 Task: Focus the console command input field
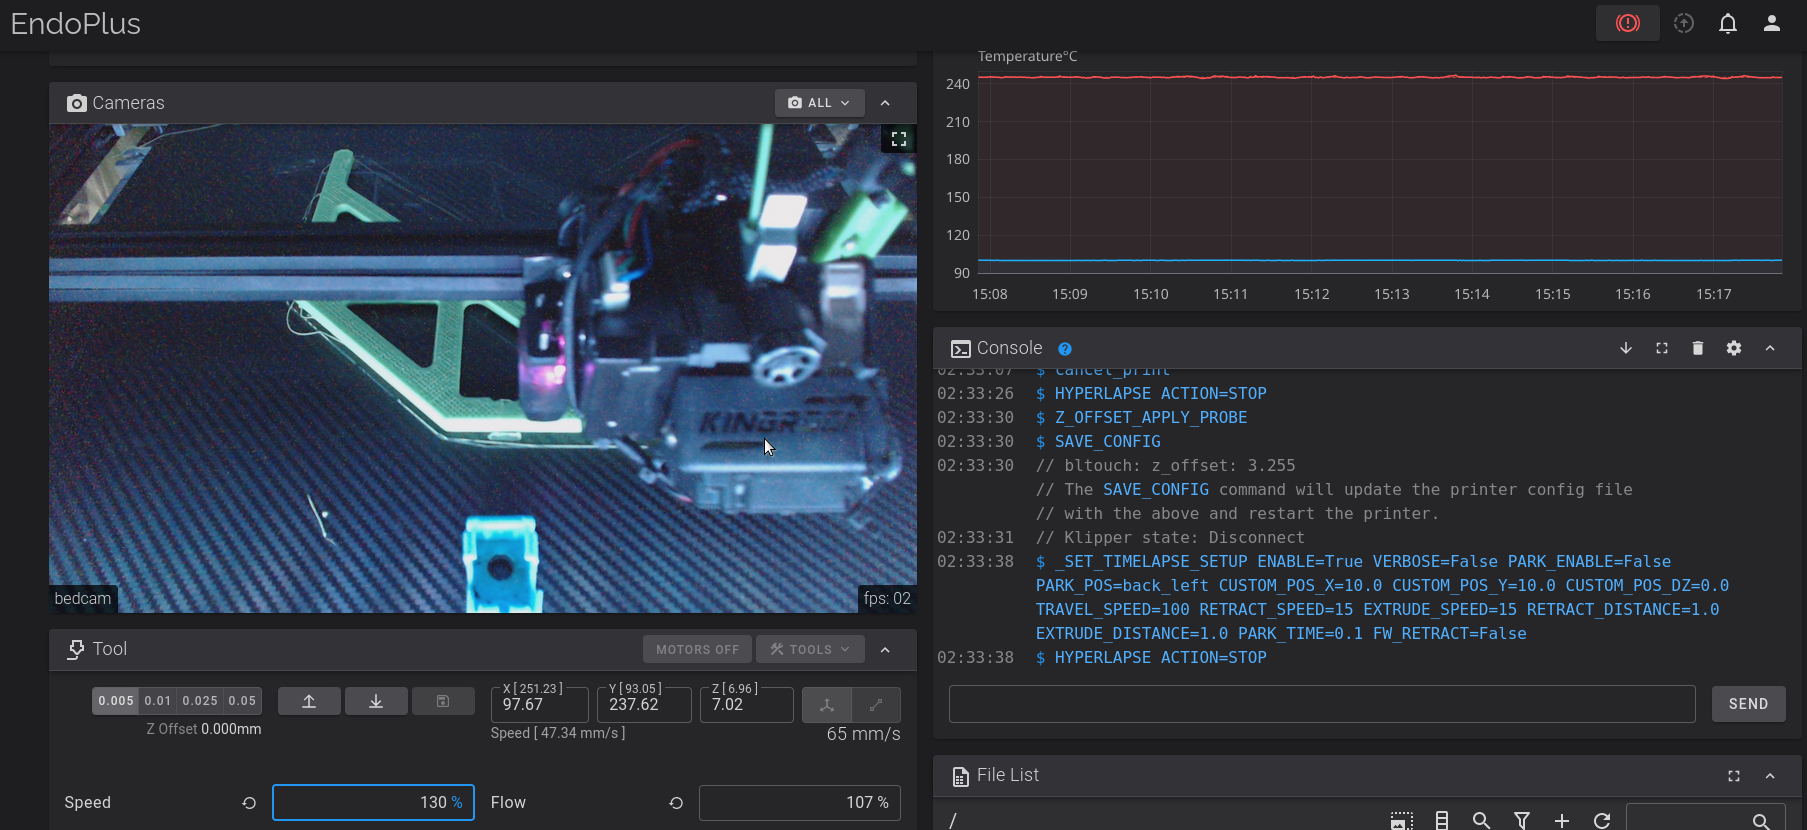coord(1321,704)
